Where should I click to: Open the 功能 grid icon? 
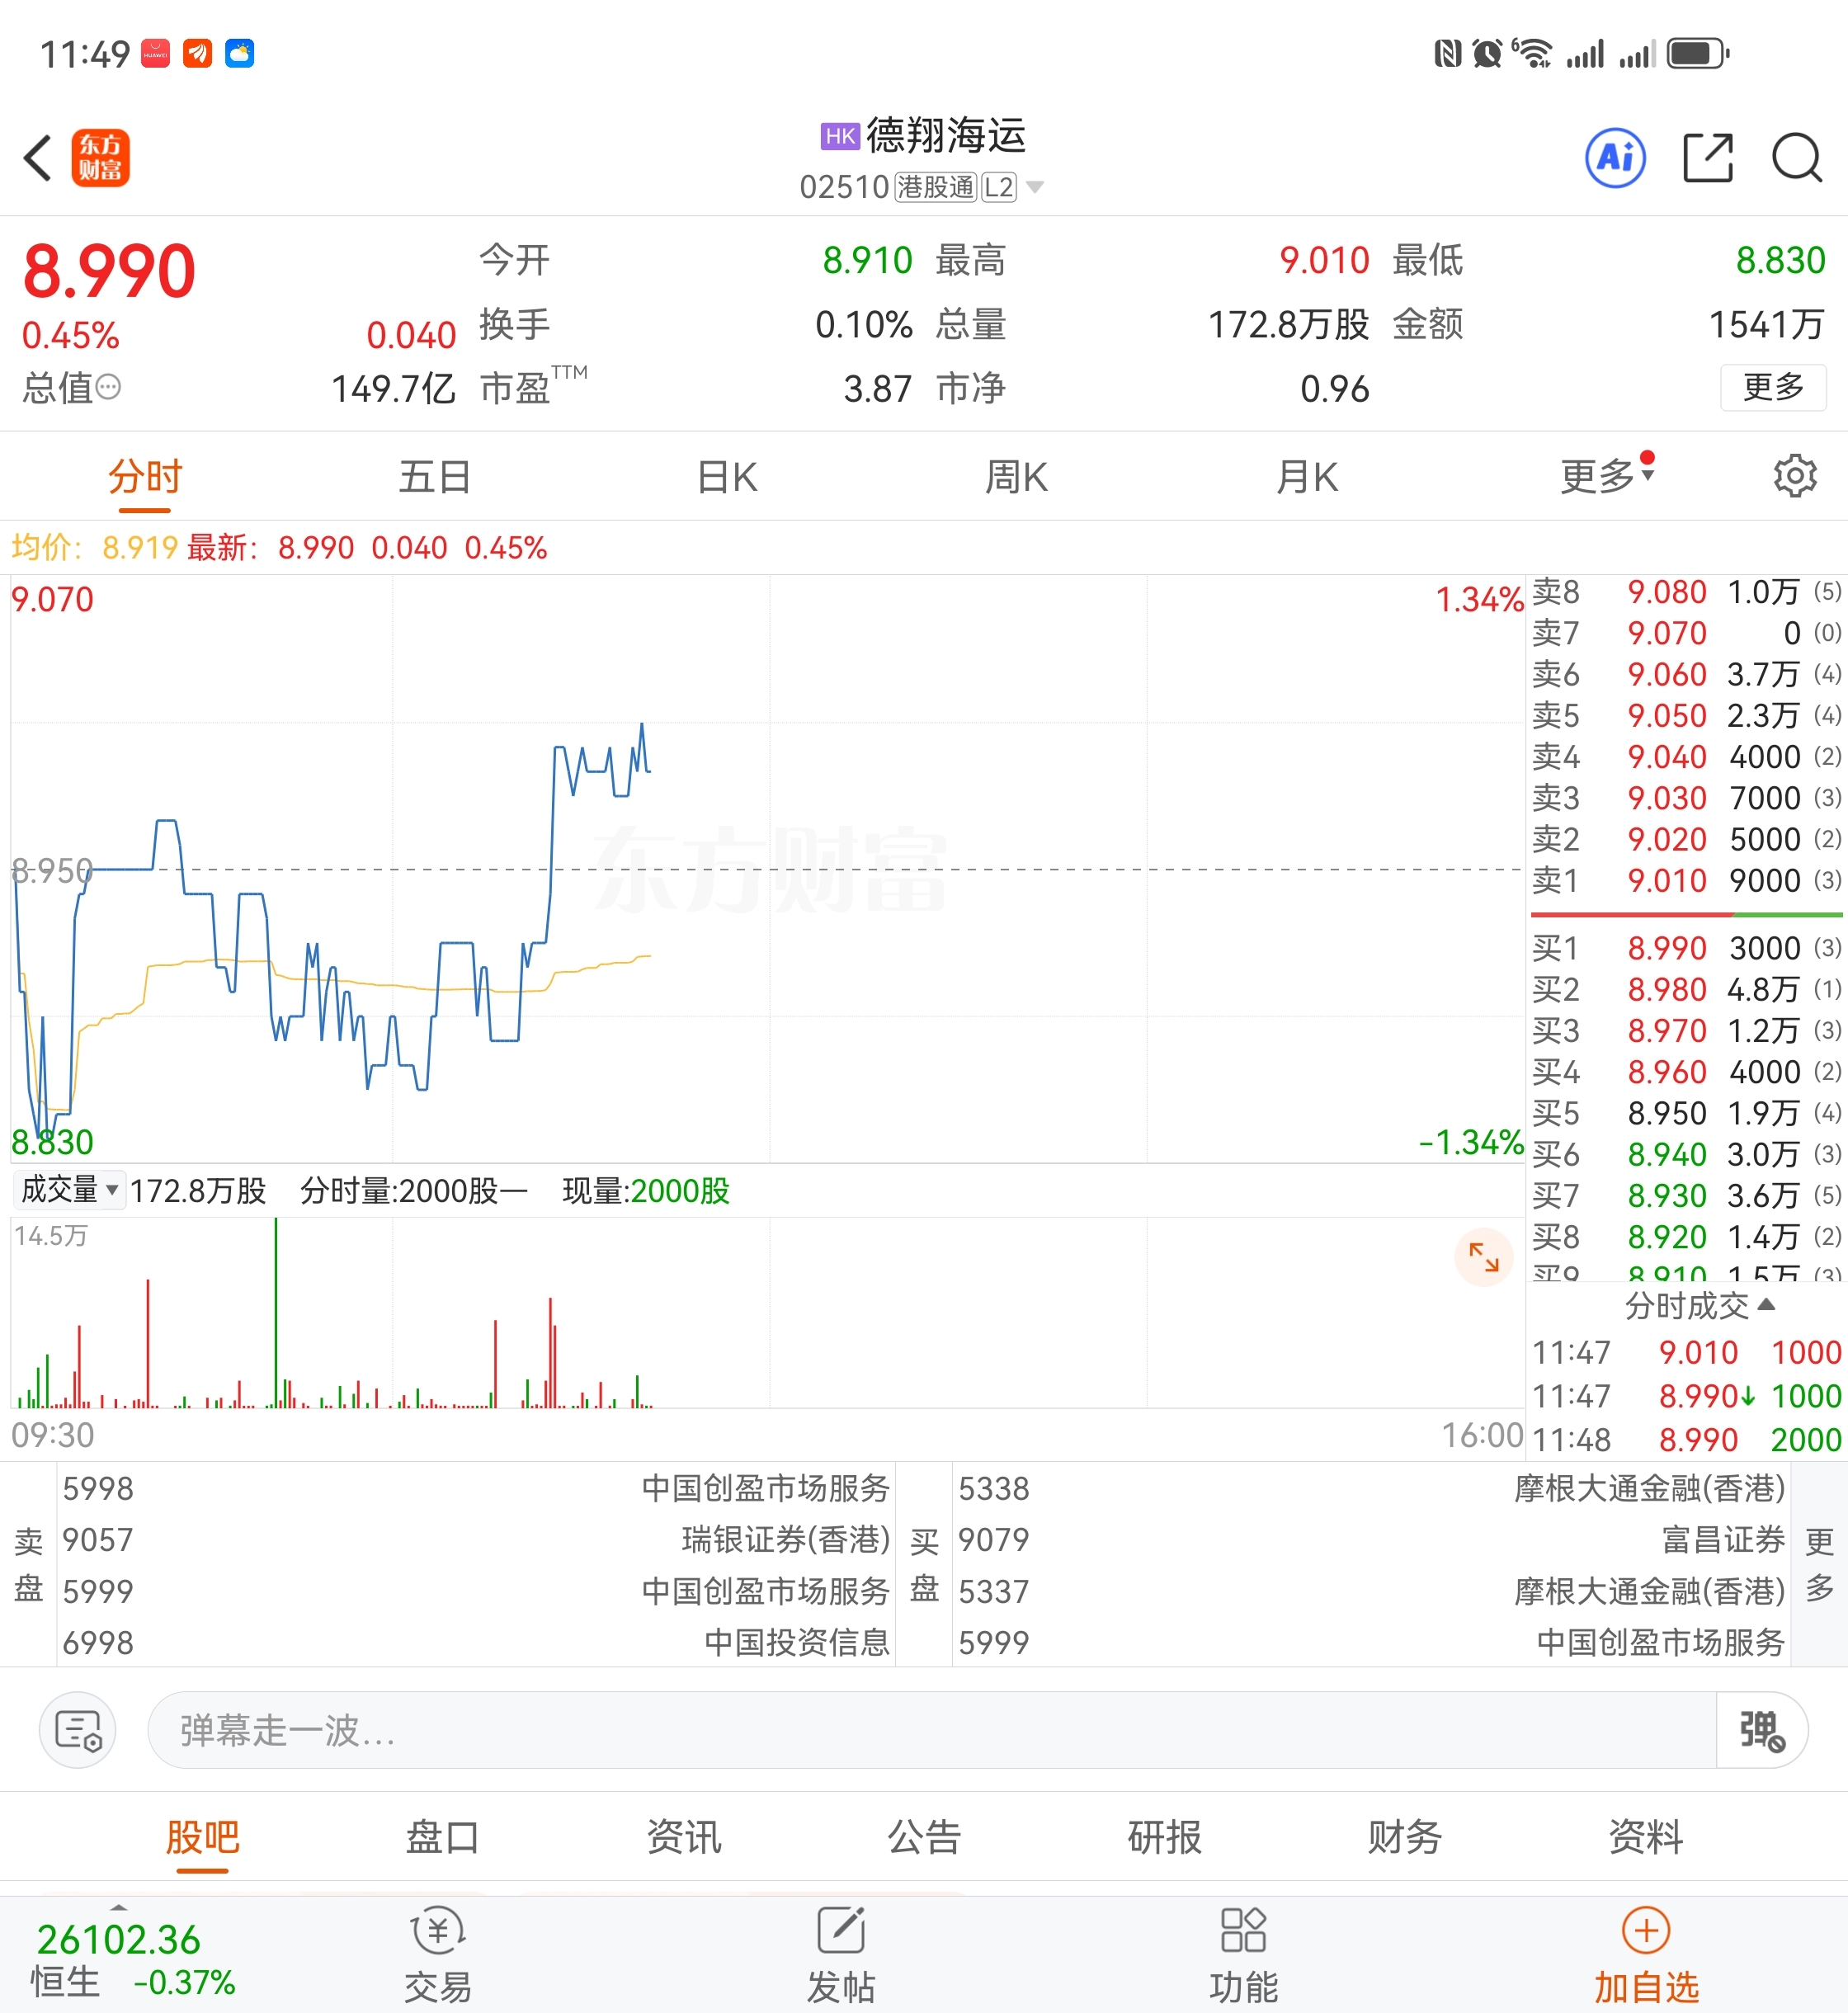tap(1243, 1930)
